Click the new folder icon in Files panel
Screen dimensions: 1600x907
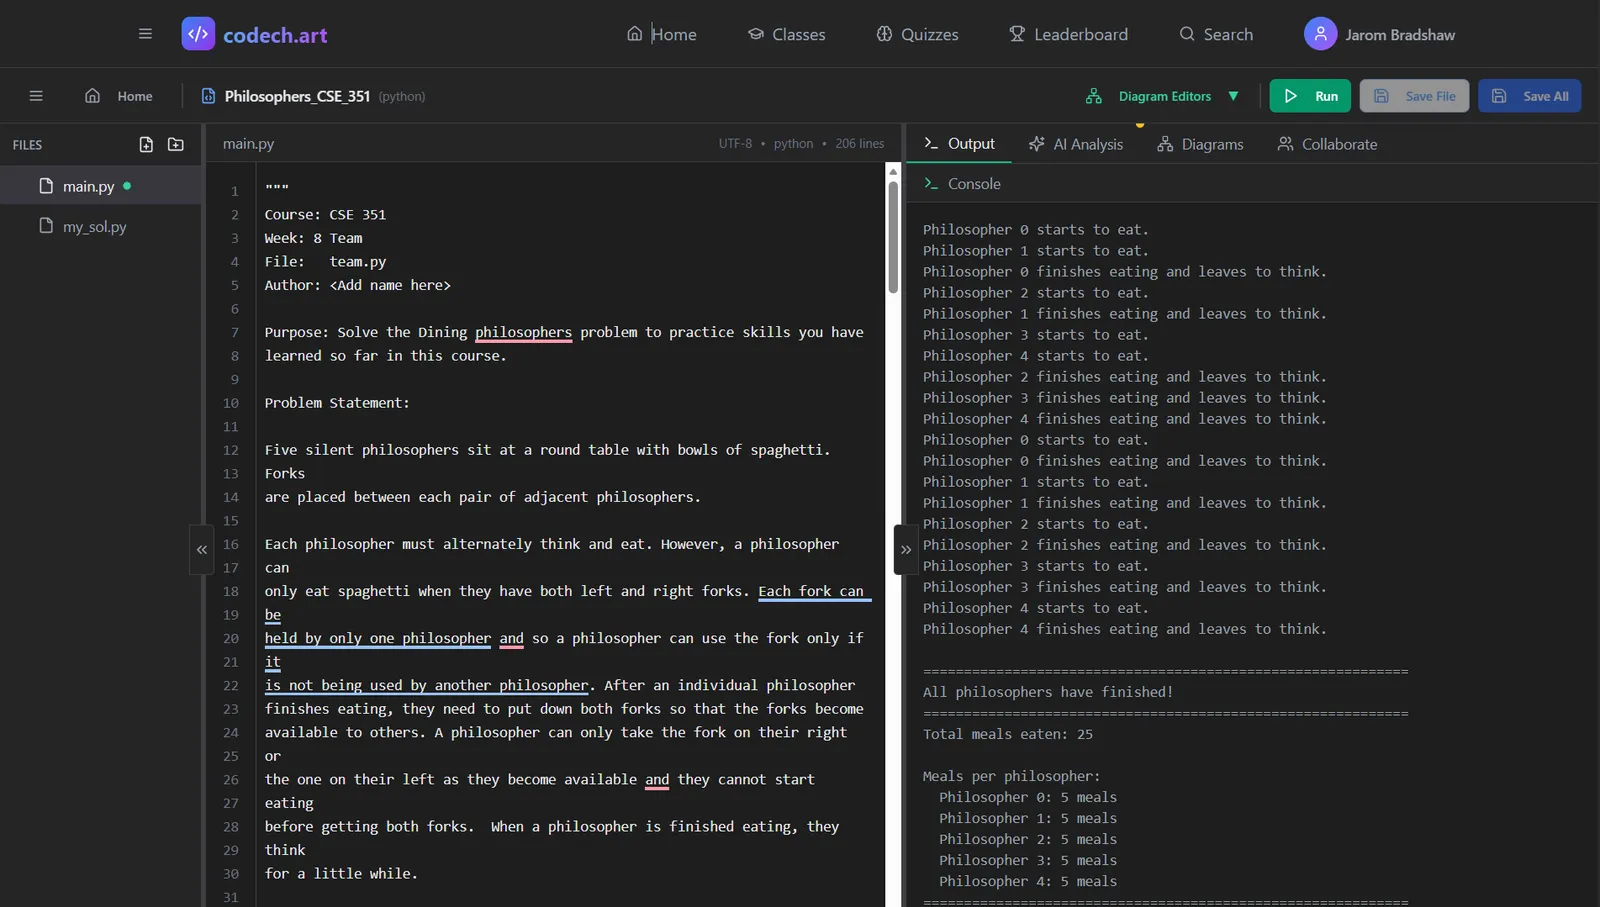[x=176, y=144]
